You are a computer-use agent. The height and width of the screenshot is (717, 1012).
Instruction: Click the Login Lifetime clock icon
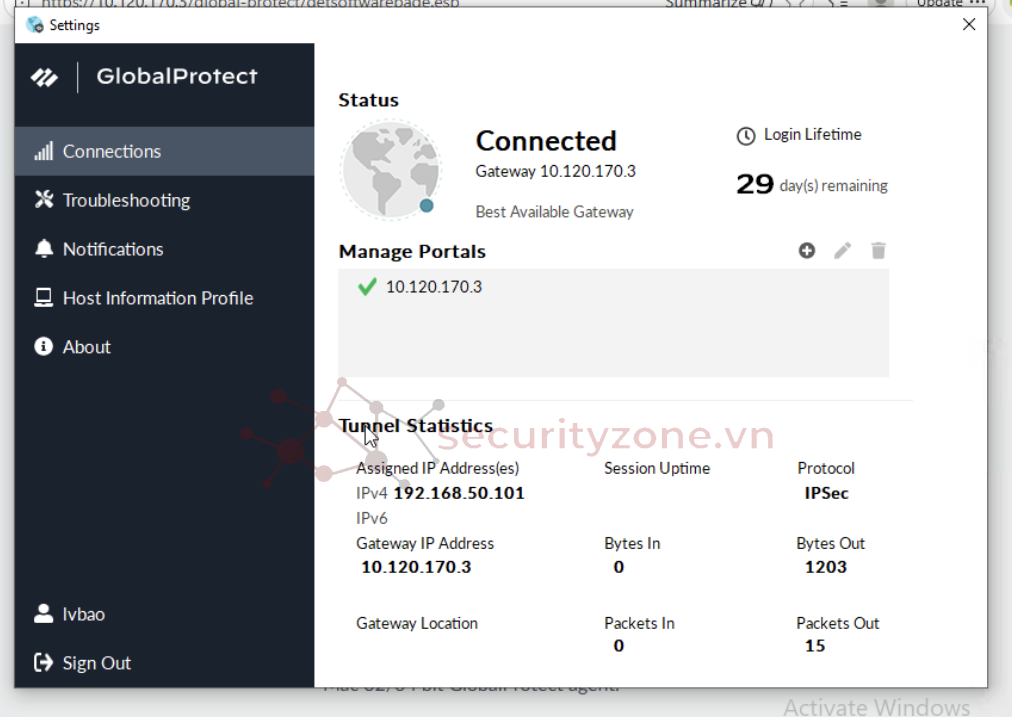tap(745, 135)
